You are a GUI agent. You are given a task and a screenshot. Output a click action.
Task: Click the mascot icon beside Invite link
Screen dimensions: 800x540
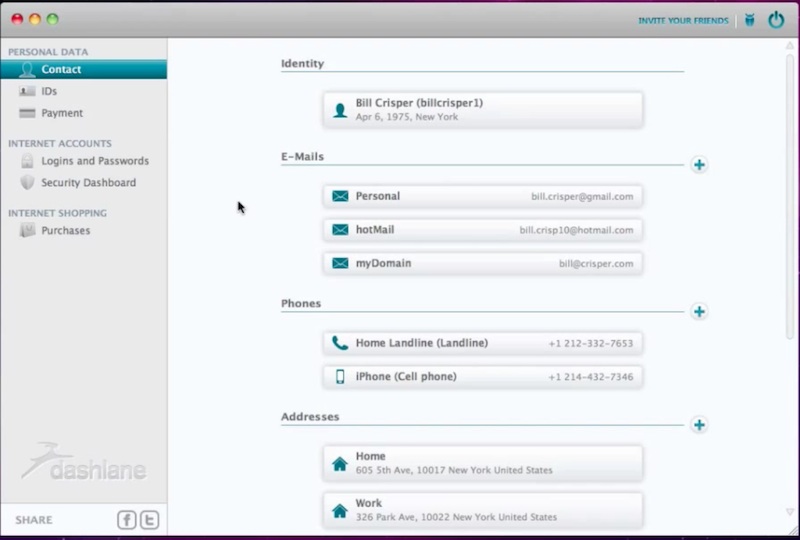(x=750, y=20)
